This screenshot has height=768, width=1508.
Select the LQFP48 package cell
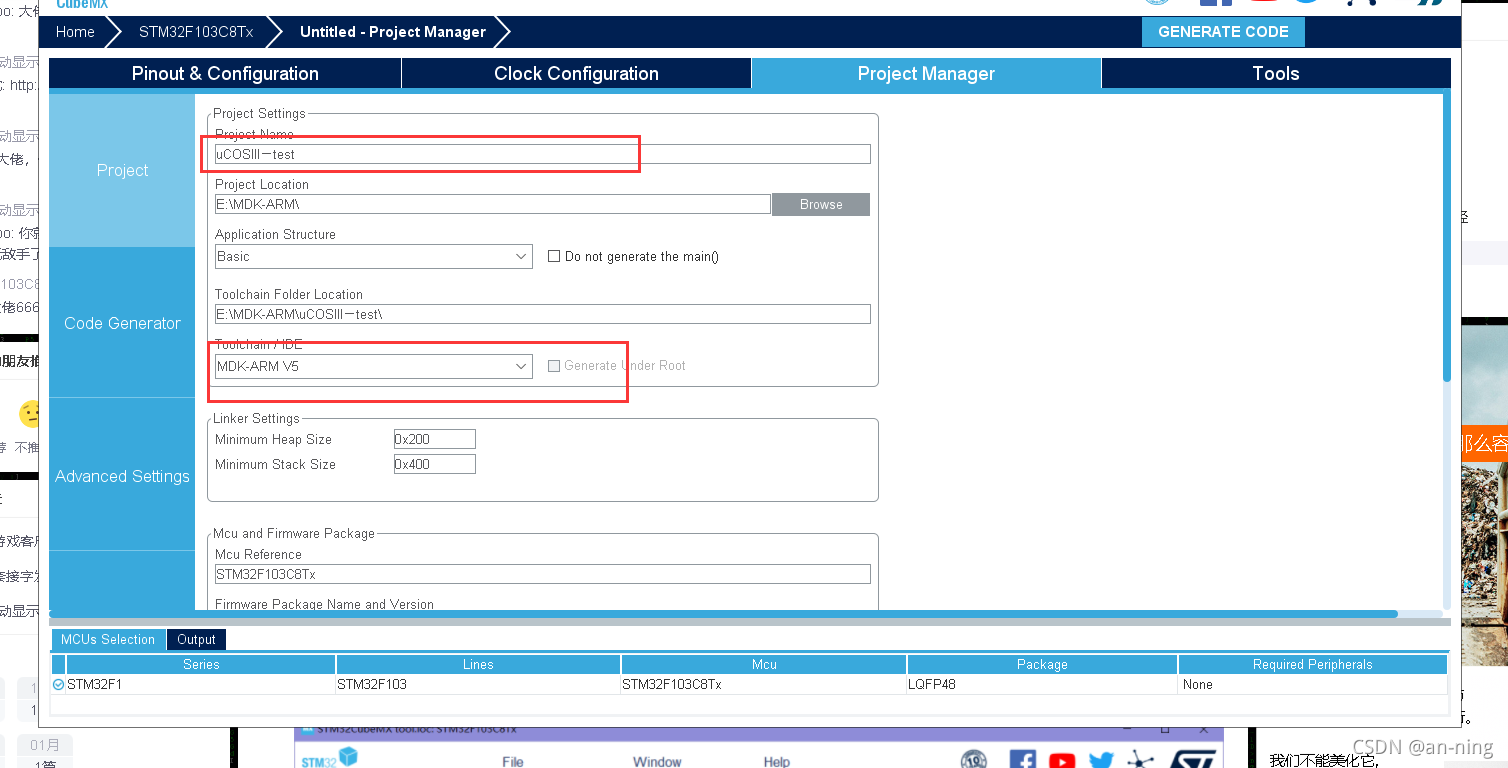coord(1042,685)
